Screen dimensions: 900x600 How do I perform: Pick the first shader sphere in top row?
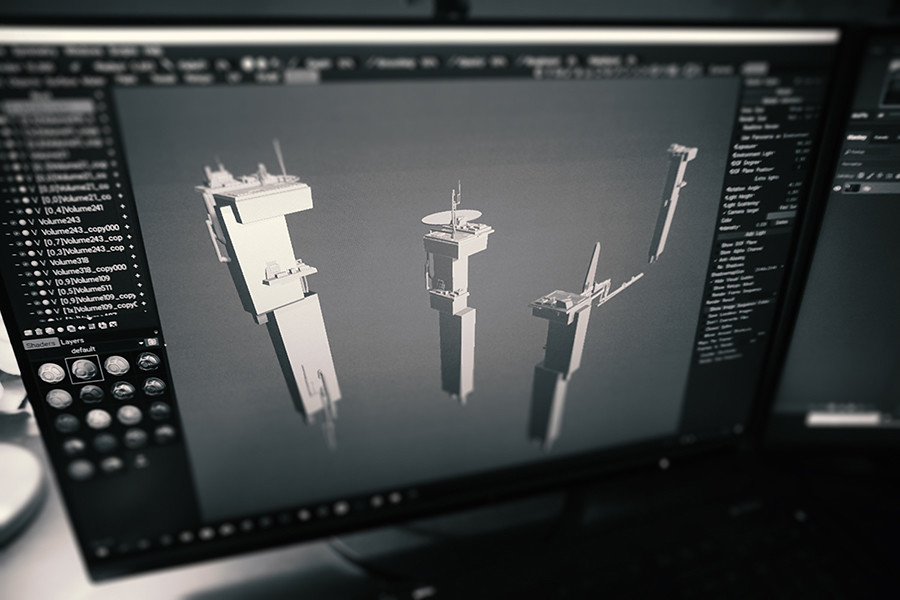coord(51,373)
